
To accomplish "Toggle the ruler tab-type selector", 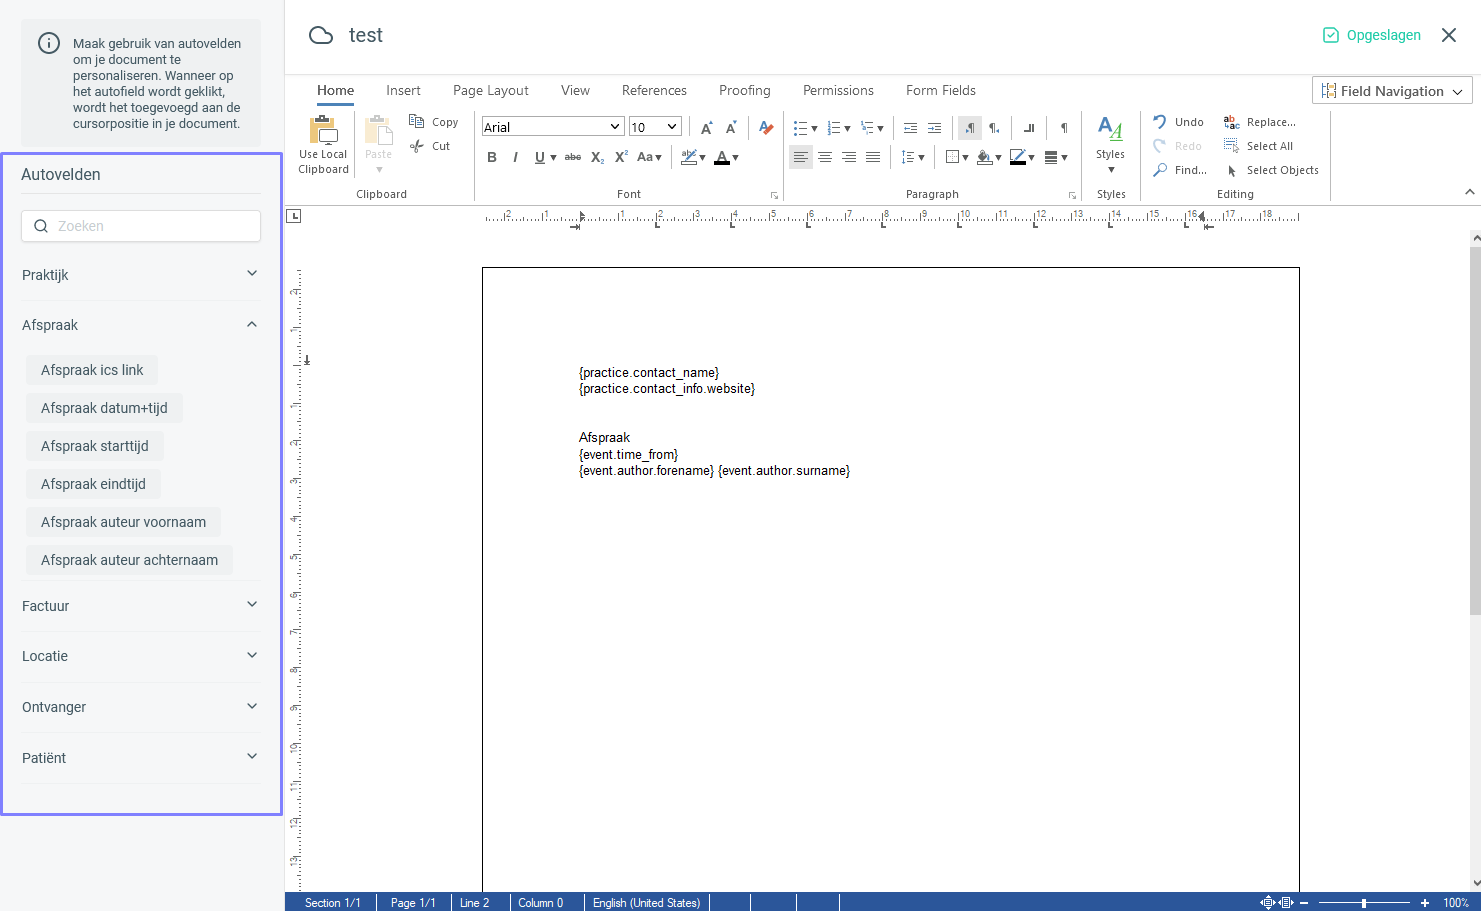I will click(294, 216).
